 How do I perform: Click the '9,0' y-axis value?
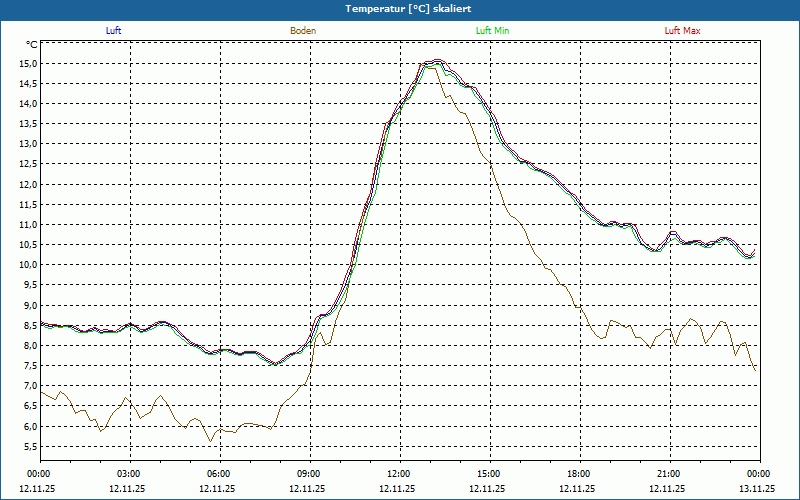click(x=31, y=306)
